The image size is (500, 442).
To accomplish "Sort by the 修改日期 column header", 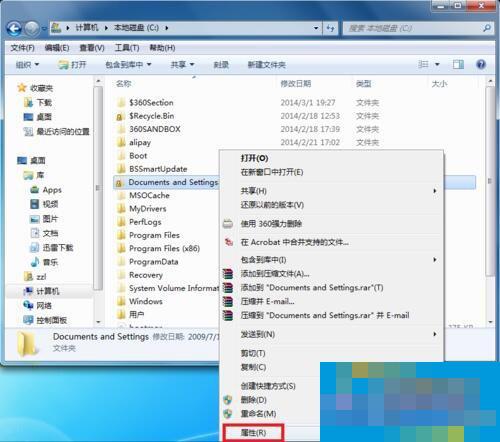I will point(296,83).
